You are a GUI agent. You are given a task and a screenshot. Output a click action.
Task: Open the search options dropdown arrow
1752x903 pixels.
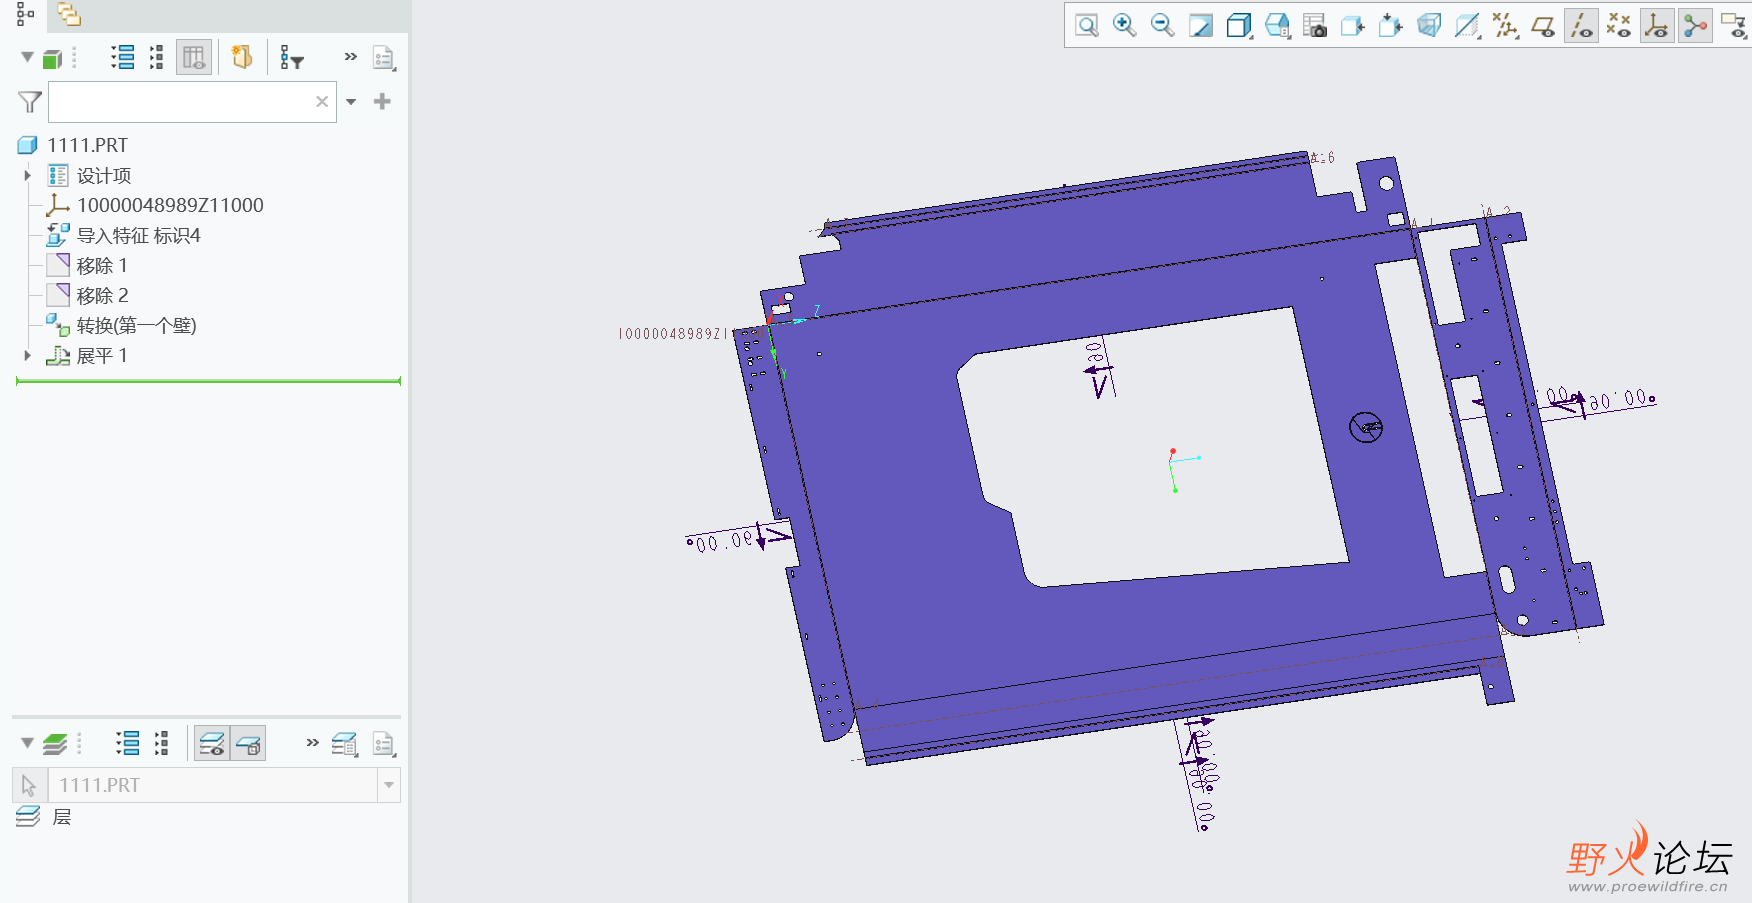click(351, 102)
